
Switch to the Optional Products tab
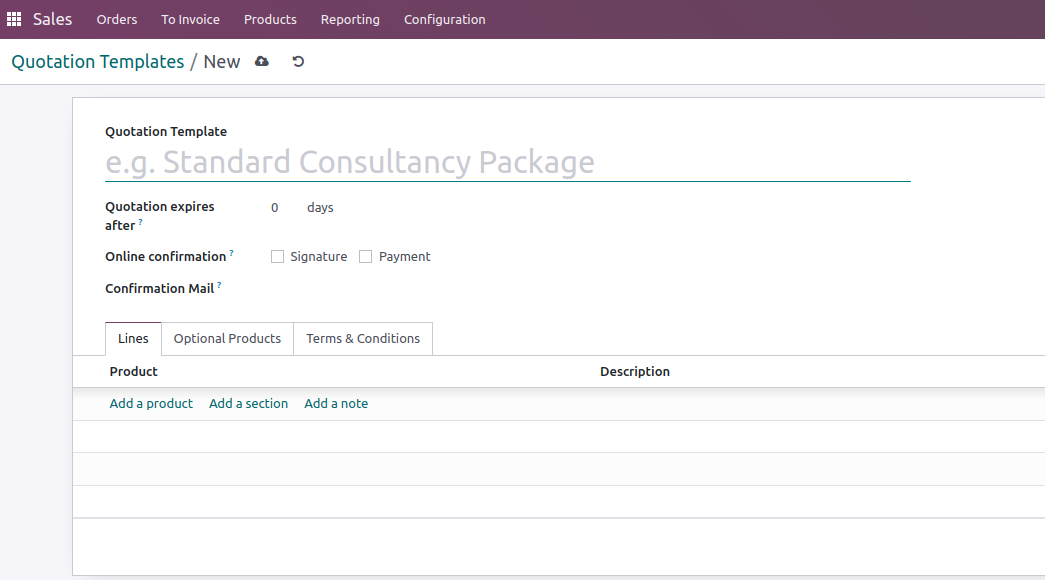pyautogui.click(x=227, y=339)
